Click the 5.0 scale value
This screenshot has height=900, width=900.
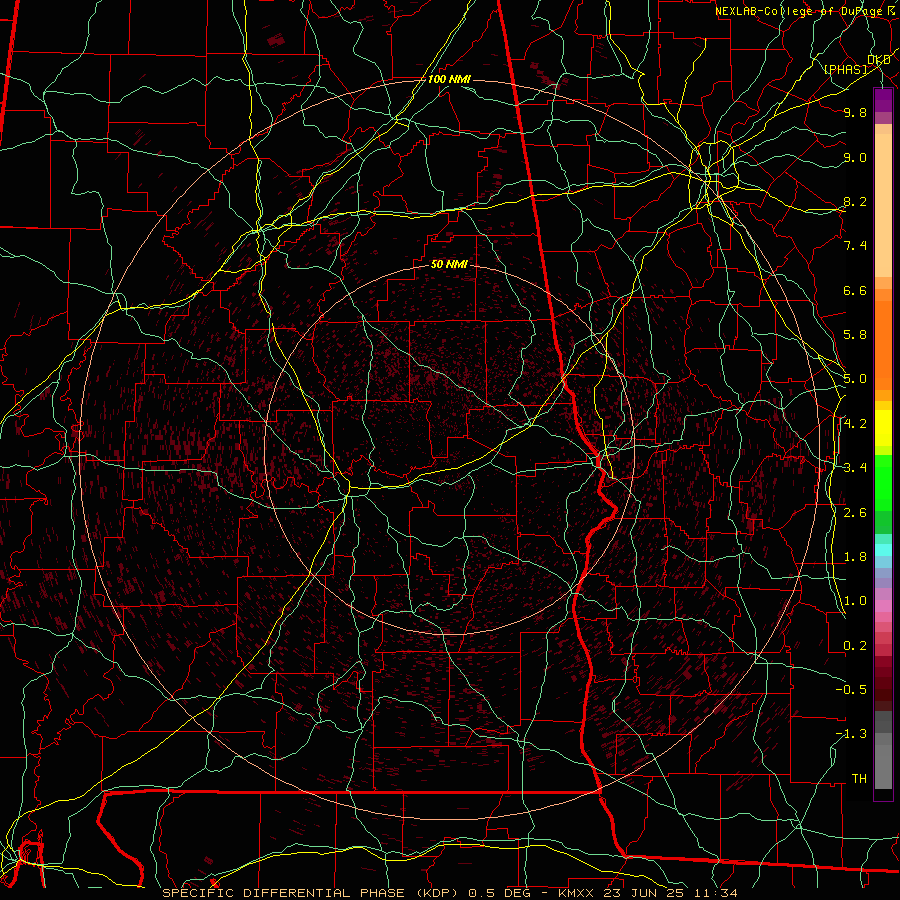point(855,379)
